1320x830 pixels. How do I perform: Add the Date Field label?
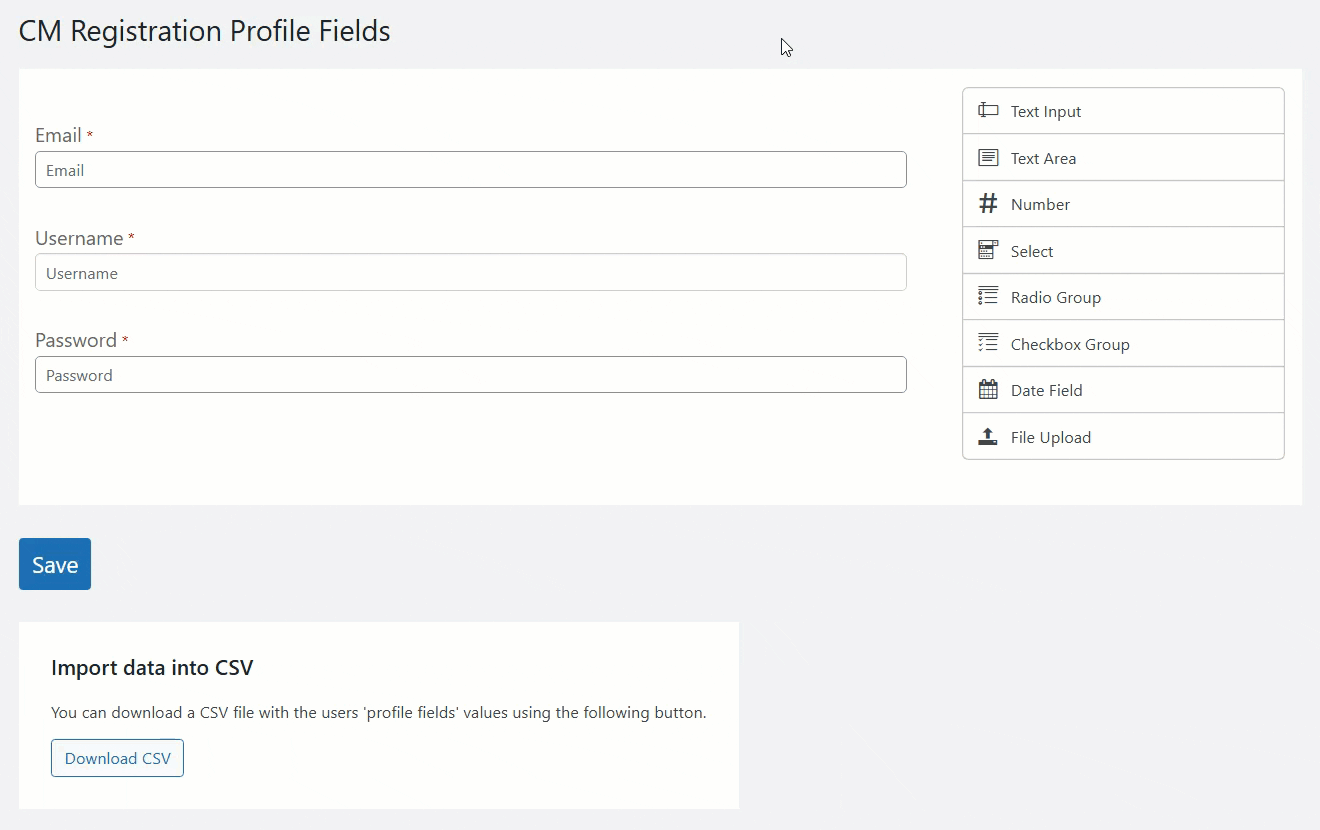[1046, 391]
